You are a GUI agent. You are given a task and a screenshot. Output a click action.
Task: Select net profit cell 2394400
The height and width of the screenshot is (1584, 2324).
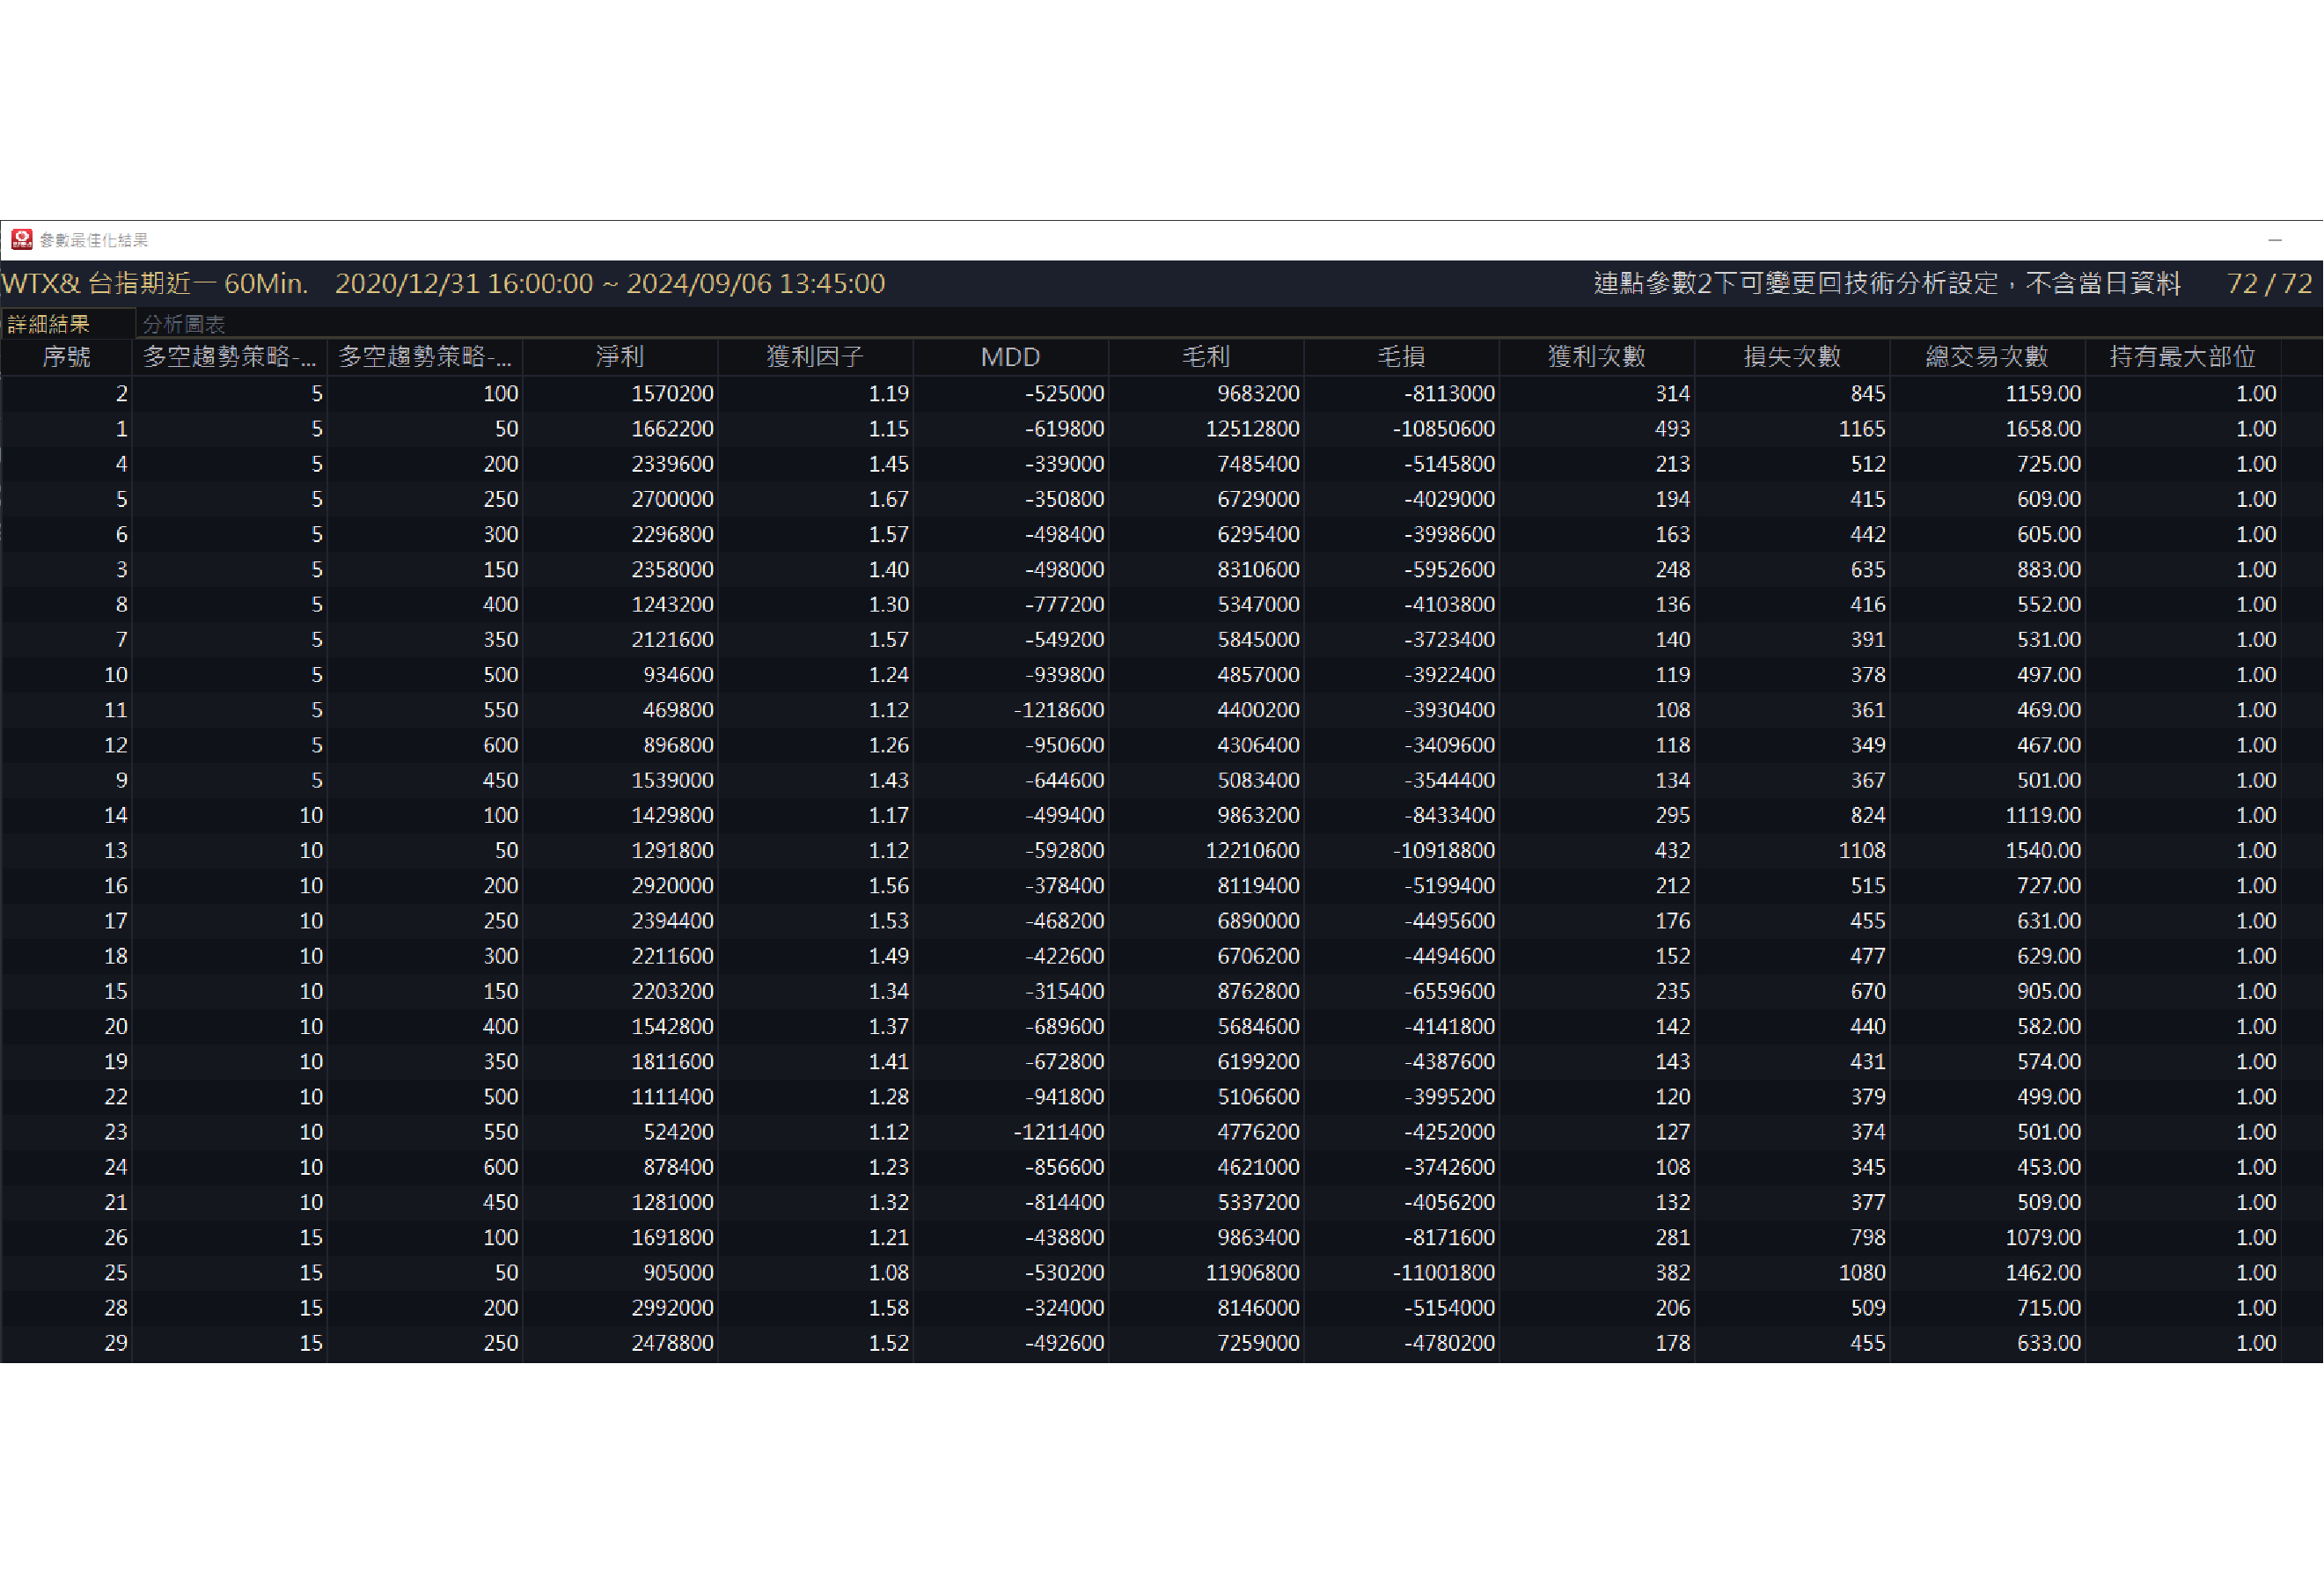[672, 921]
